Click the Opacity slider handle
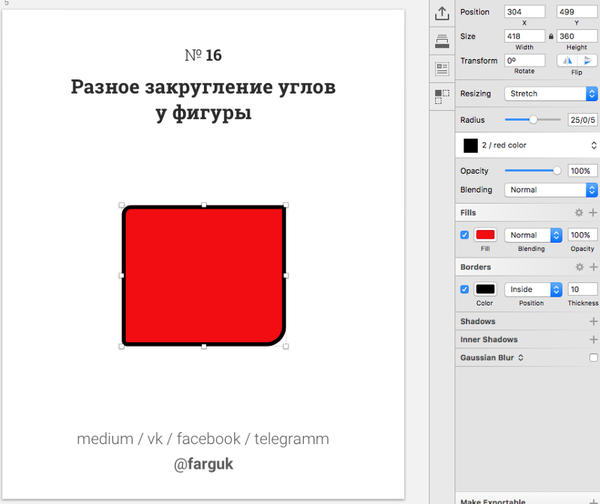The height and width of the screenshot is (504, 600). tap(557, 171)
